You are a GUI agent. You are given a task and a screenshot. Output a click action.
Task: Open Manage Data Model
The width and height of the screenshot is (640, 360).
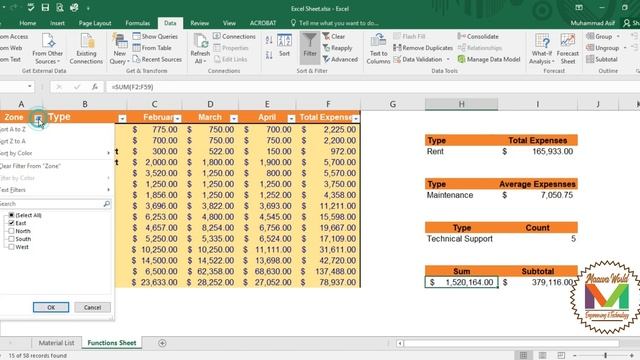click(x=489, y=59)
